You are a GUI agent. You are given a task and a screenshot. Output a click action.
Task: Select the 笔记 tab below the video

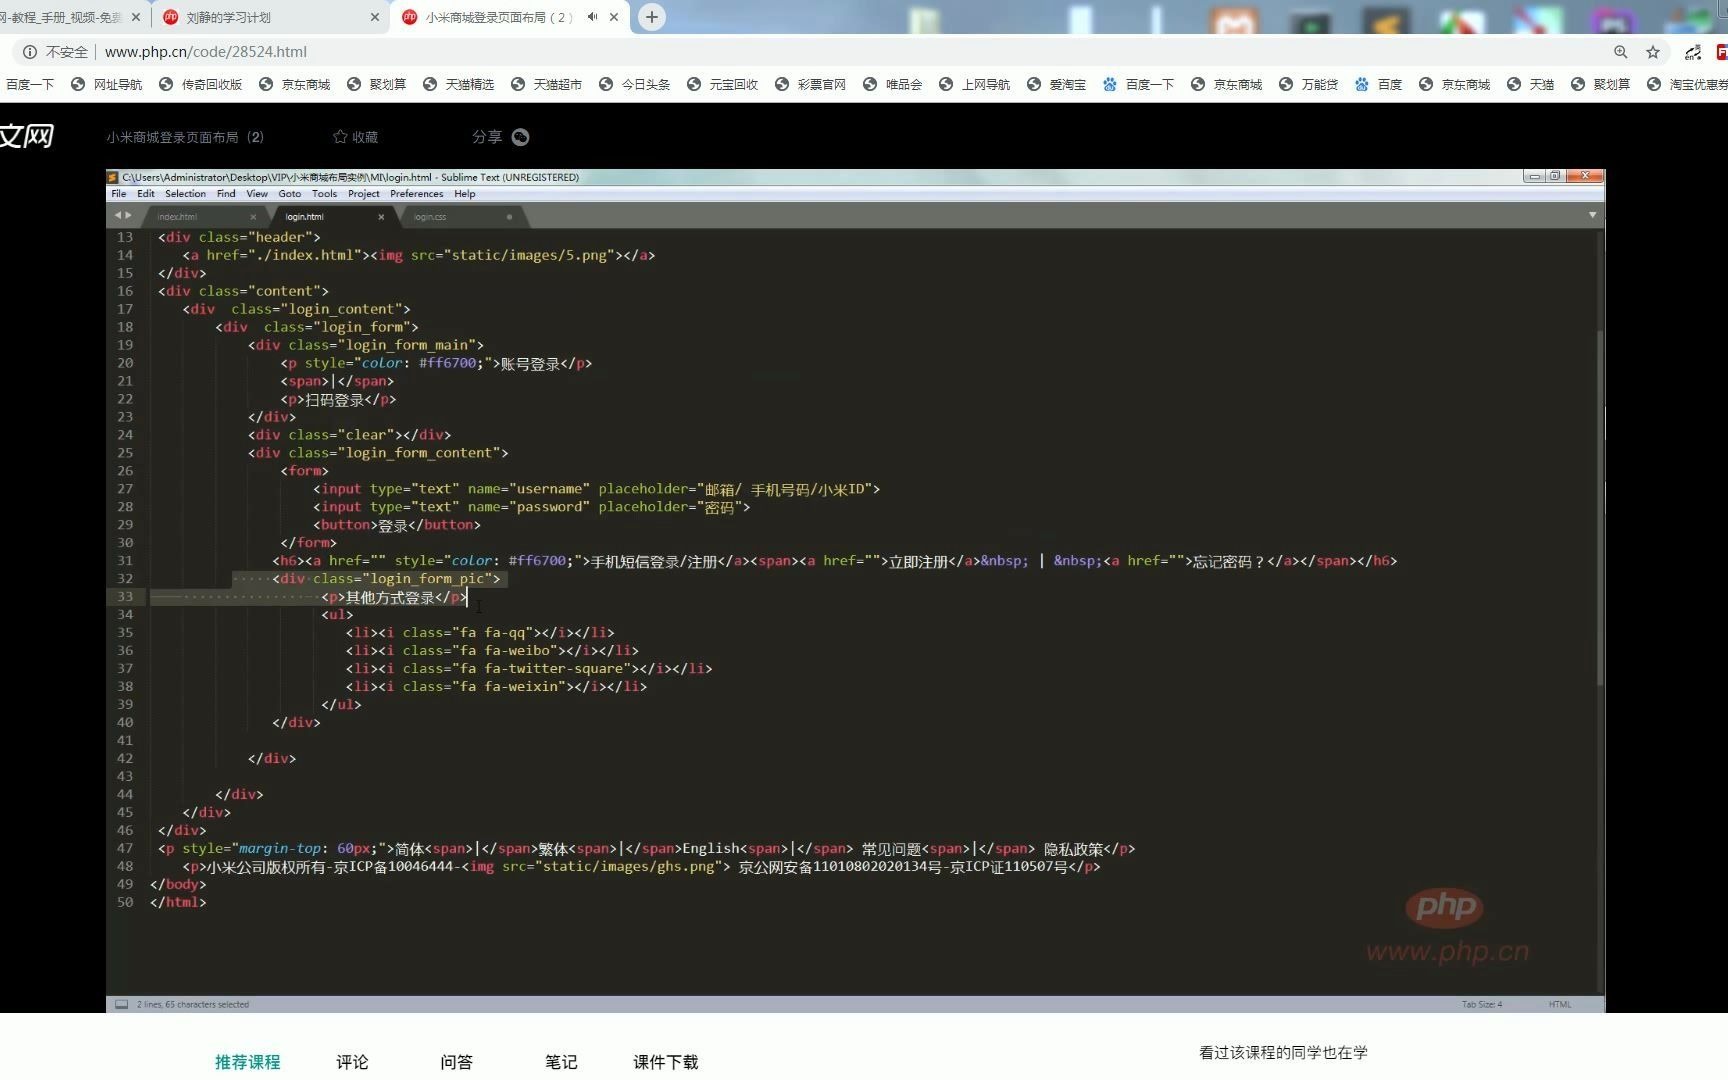click(x=561, y=1062)
